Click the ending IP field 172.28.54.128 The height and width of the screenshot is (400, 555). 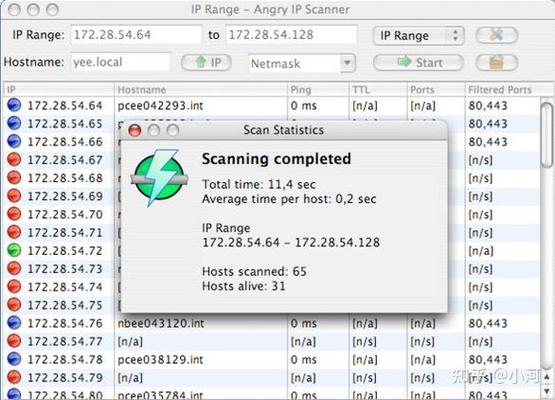click(x=291, y=35)
